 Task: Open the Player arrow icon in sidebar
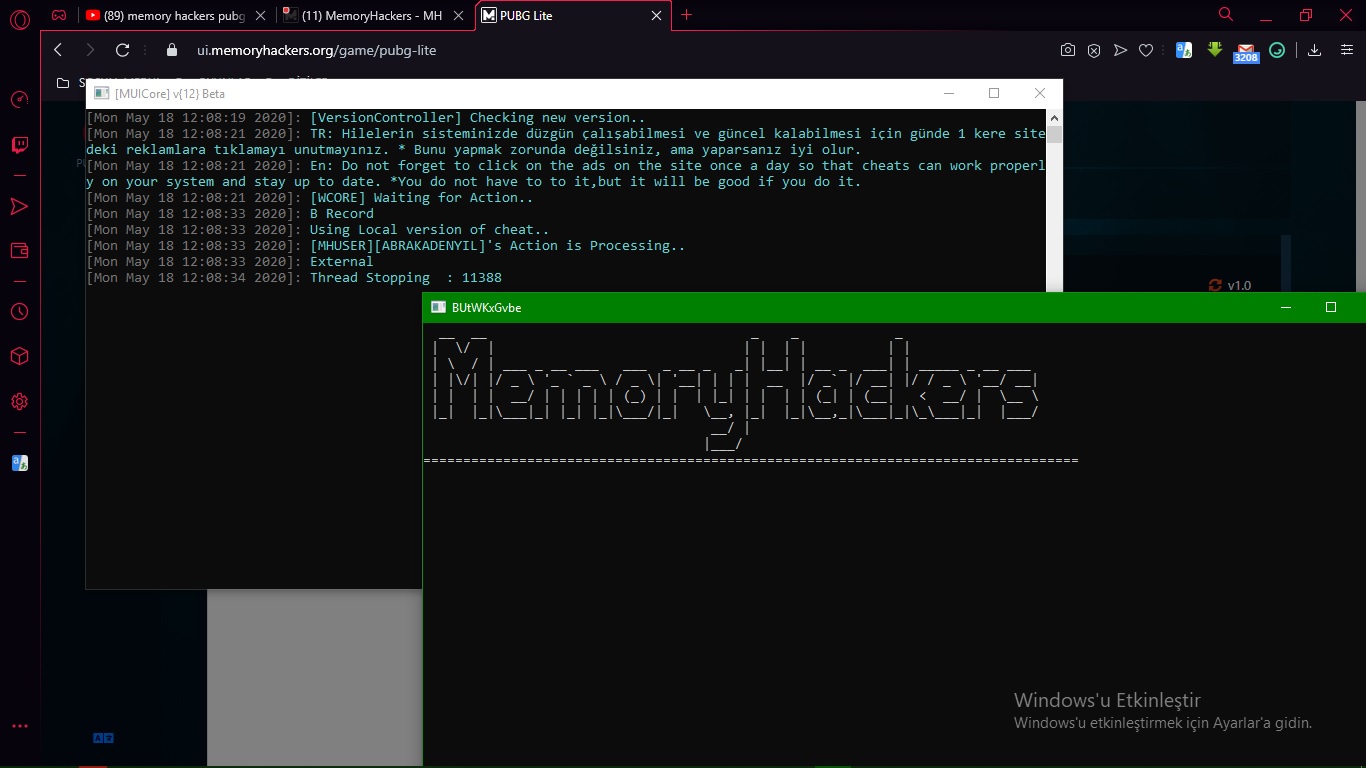[19, 206]
